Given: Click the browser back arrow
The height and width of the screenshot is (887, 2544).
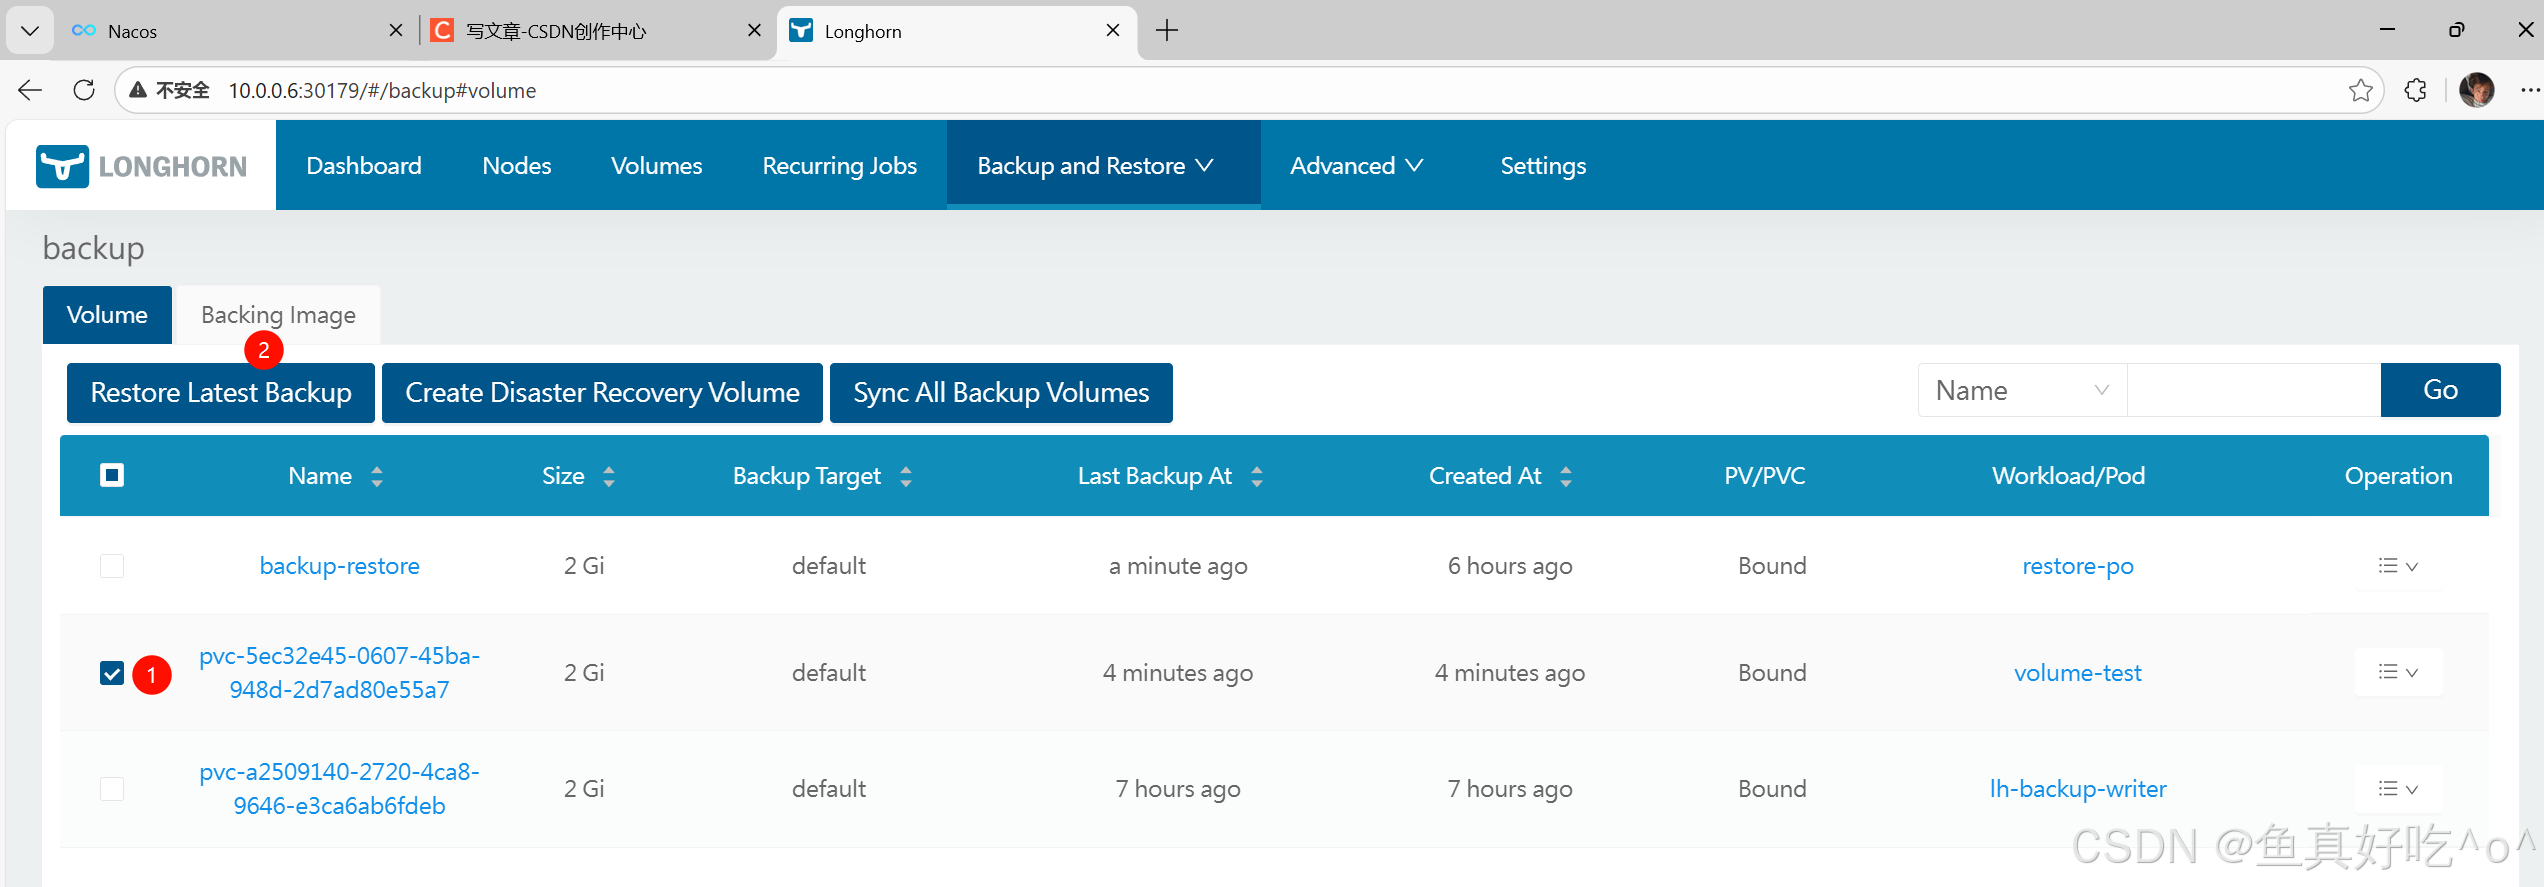Looking at the screenshot, I should pos(30,90).
